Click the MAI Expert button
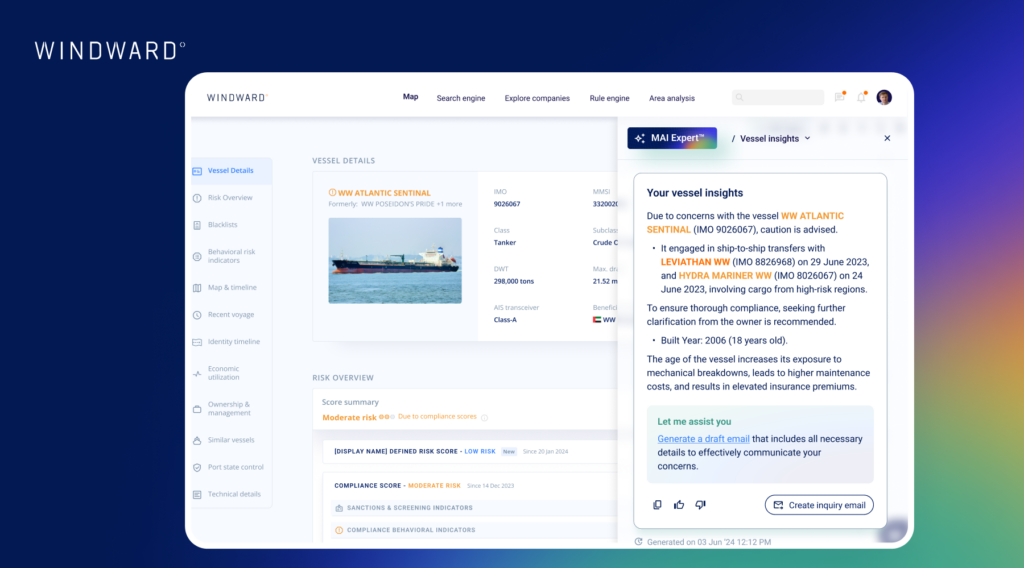This screenshot has width=1024, height=568. pyautogui.click(x=672, y=138)
